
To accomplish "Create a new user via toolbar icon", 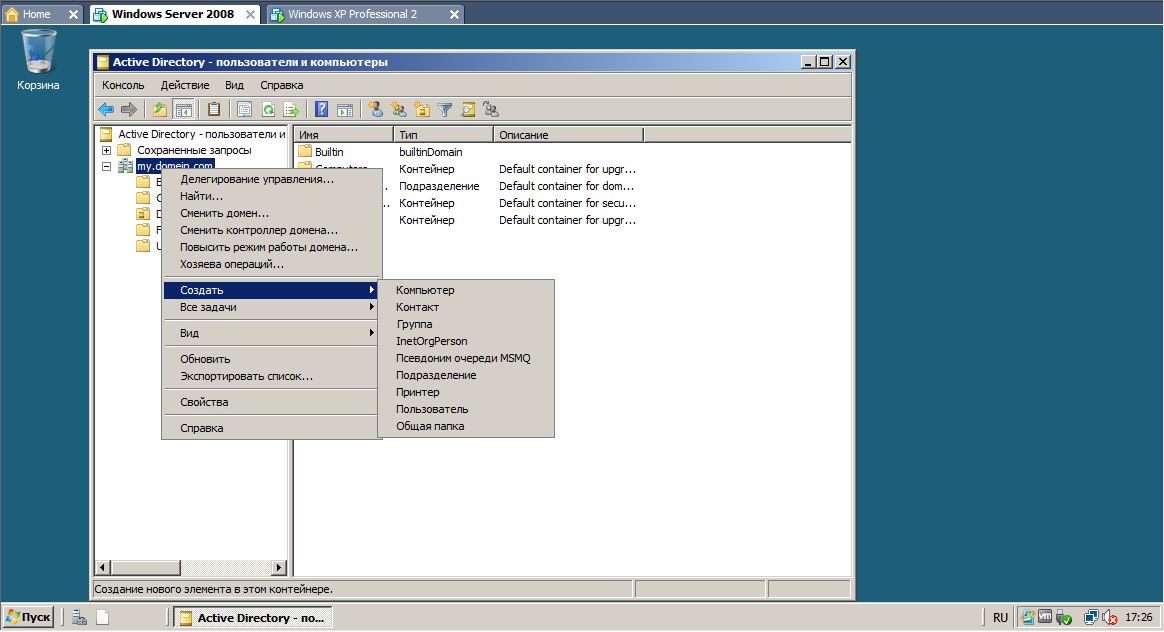I will [x=376, y=110].
